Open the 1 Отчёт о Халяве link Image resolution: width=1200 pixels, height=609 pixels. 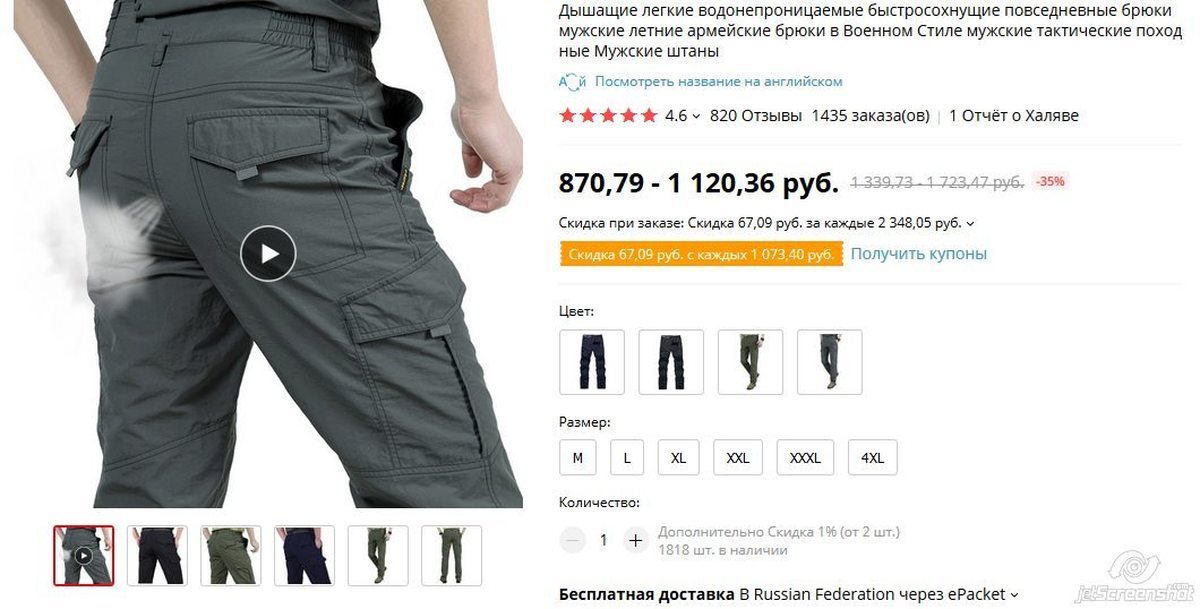(x=1014, y=116)
